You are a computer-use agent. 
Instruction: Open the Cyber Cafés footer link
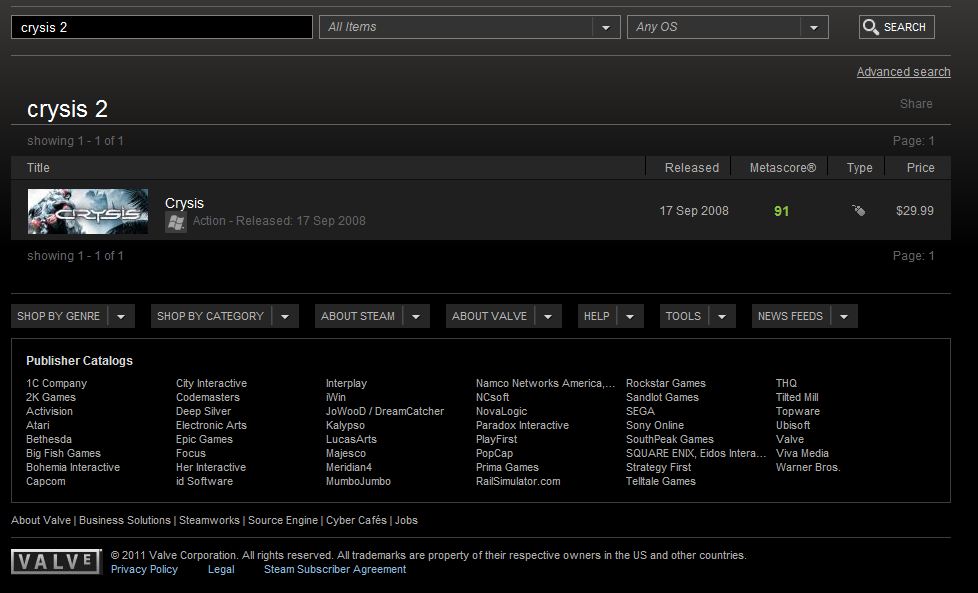click(x=357, y=520)
